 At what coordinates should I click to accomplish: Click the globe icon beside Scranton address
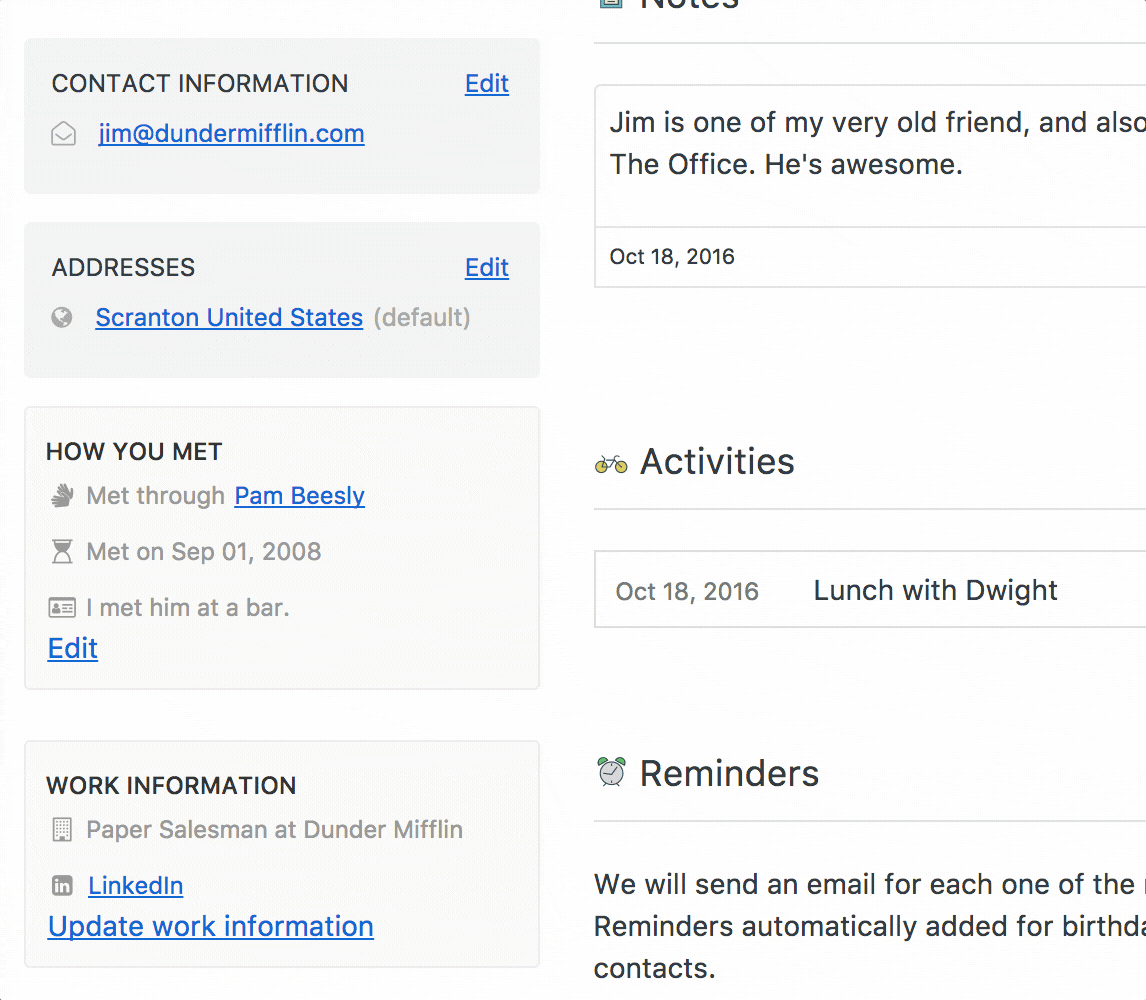coord(62,317)
